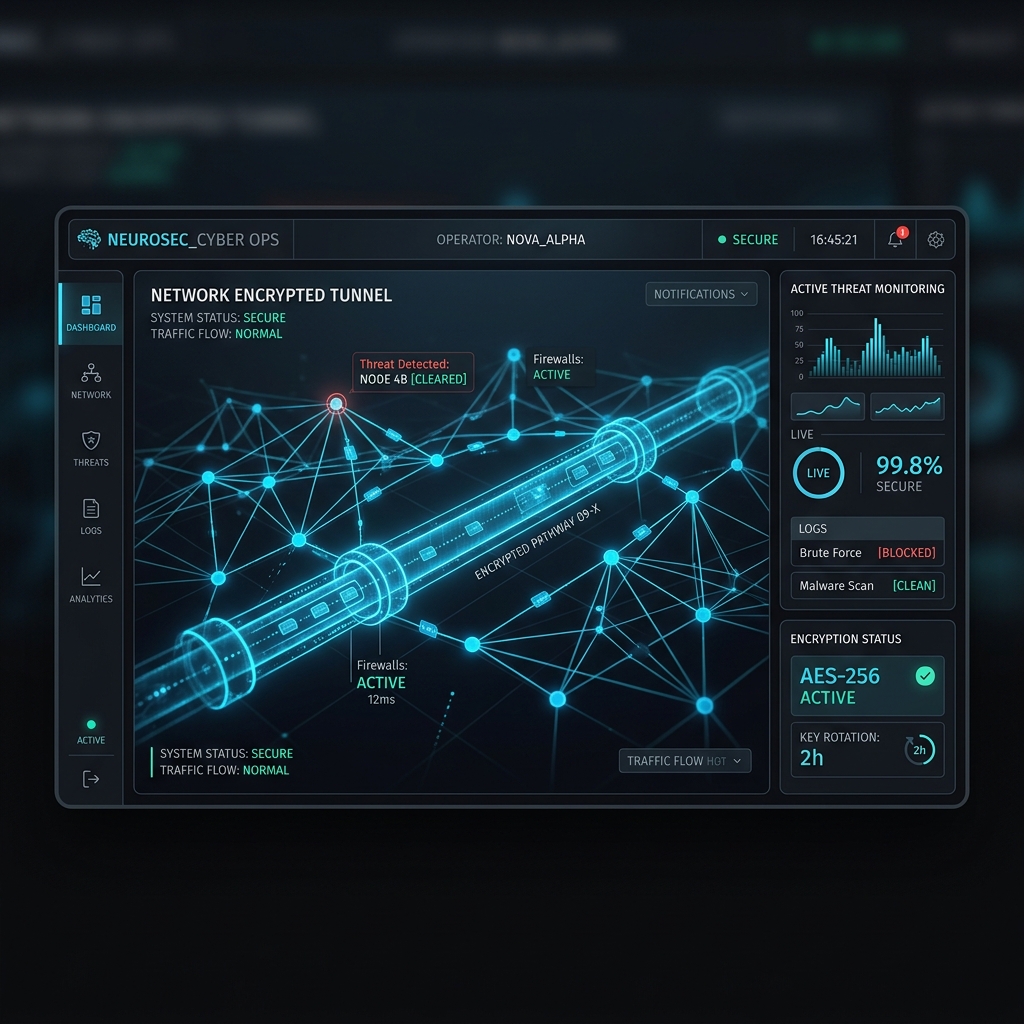The image size is (1024, 1024).
Task: Click the Malware Scan CLEAN log entry
Action: [867, 586]
